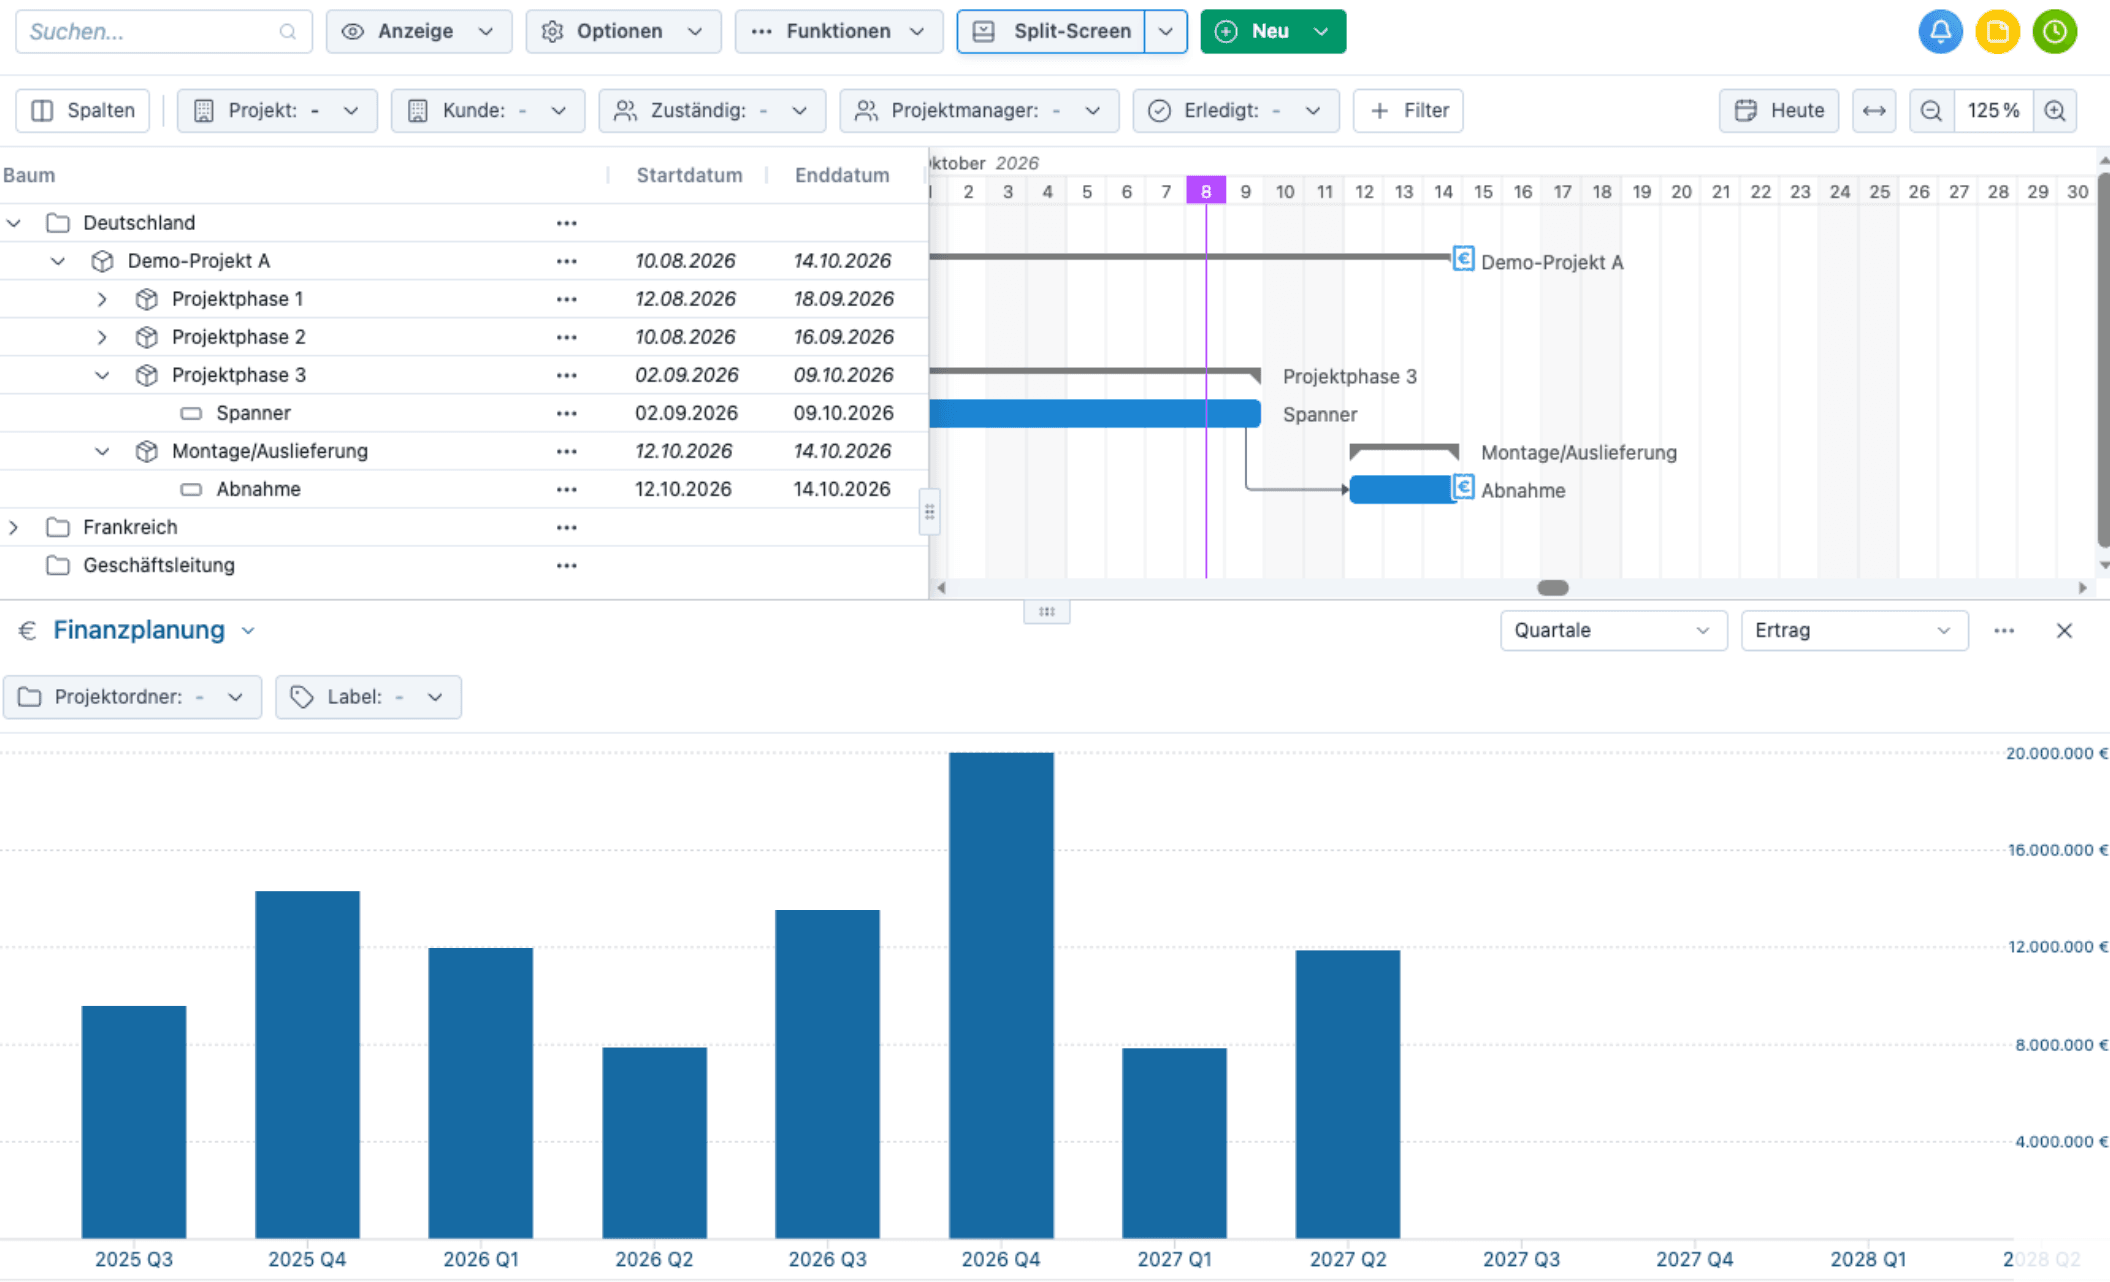Image resolution: width=2110 pixels, height=1282 pixels.
Task: Close the Finanzplanung panel
Action: click(2064, 631)
